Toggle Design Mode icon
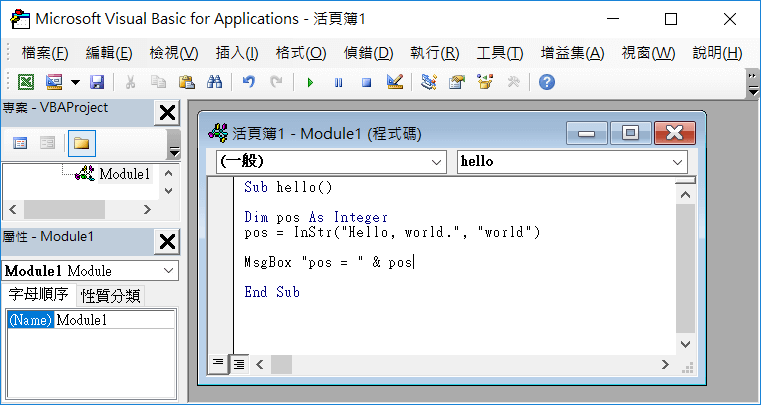Screen dimensions: 761x405 pos(395,82)
